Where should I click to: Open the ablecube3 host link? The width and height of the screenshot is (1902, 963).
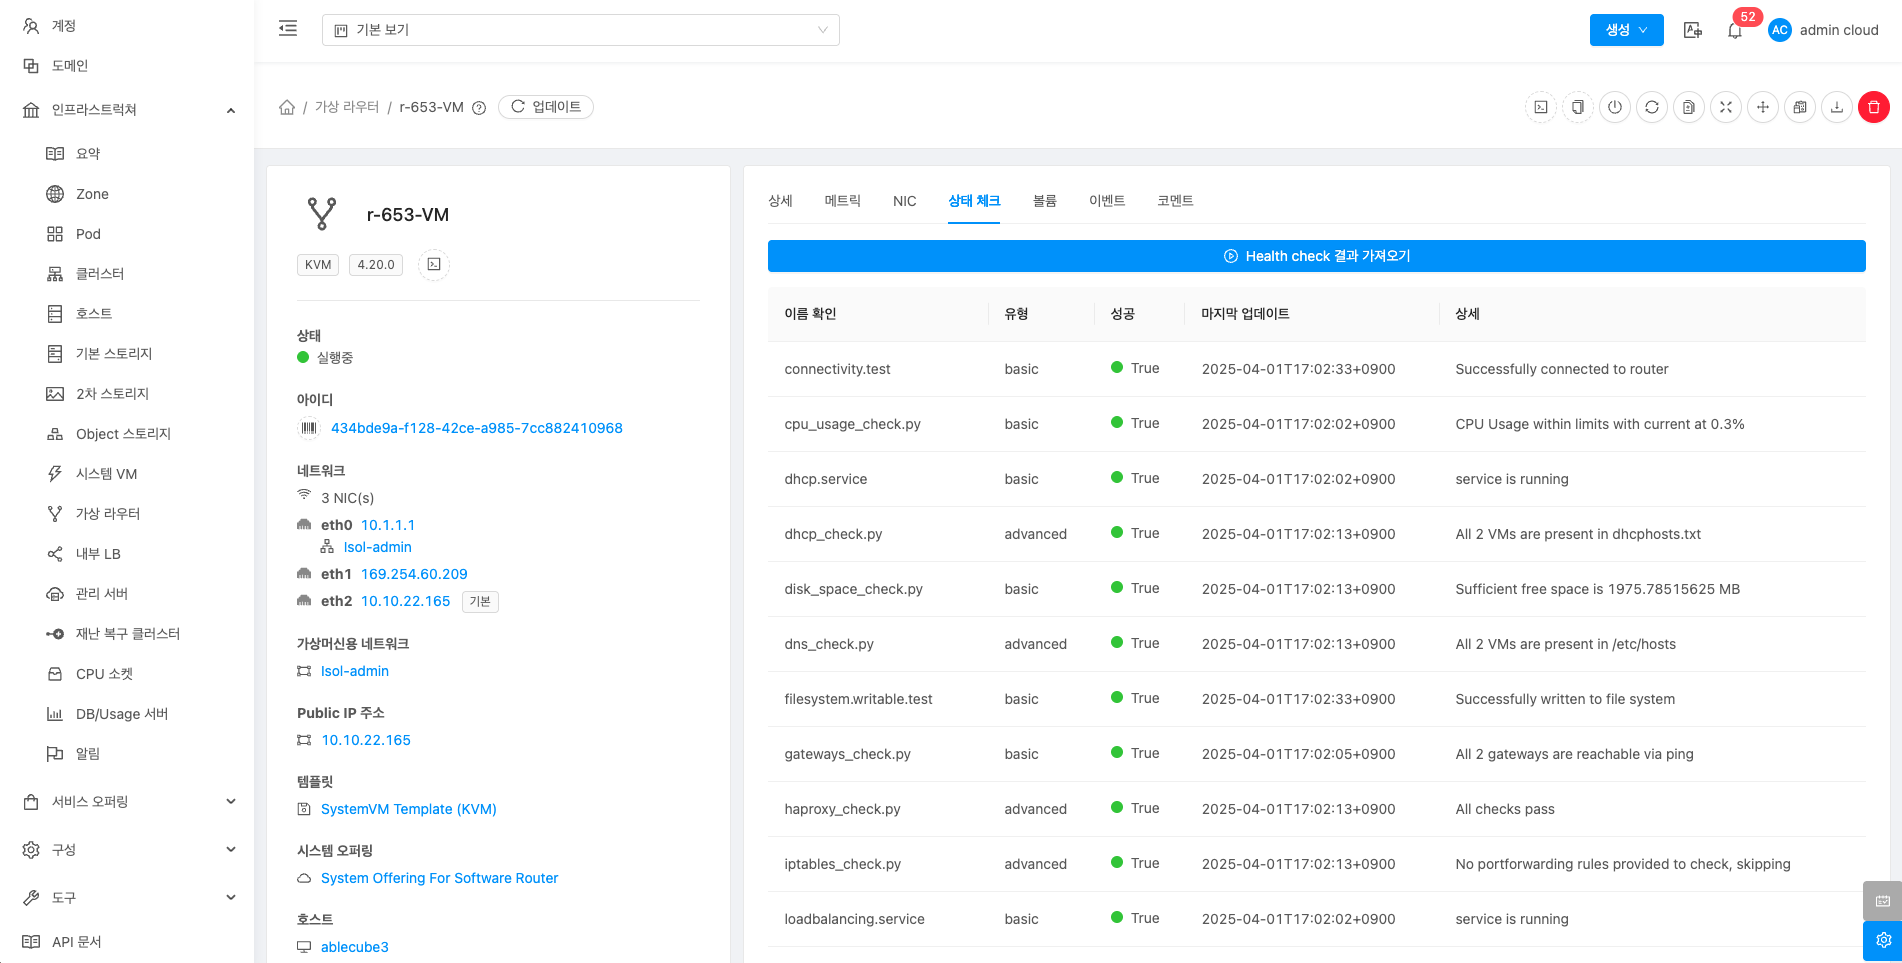click(354, 947)
